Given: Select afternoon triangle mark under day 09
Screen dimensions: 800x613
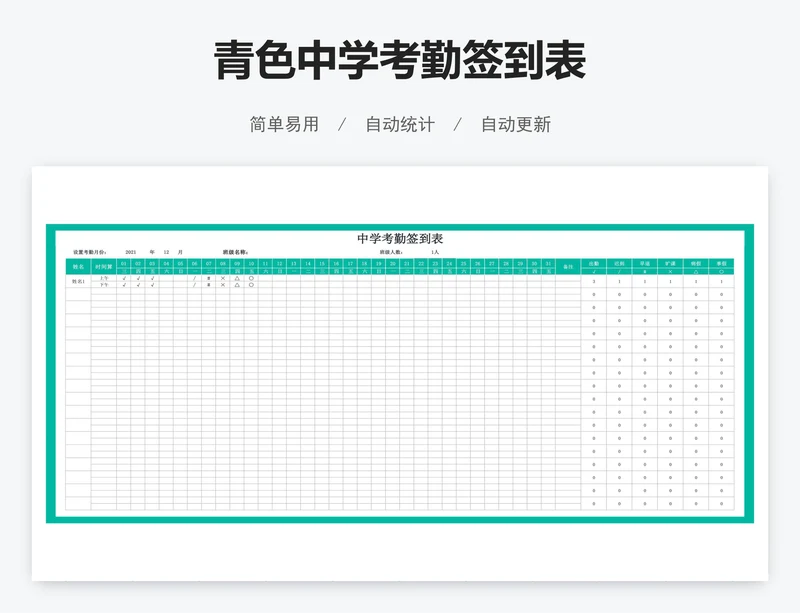Looking at the screenshot, I should [x=237, y=285].
